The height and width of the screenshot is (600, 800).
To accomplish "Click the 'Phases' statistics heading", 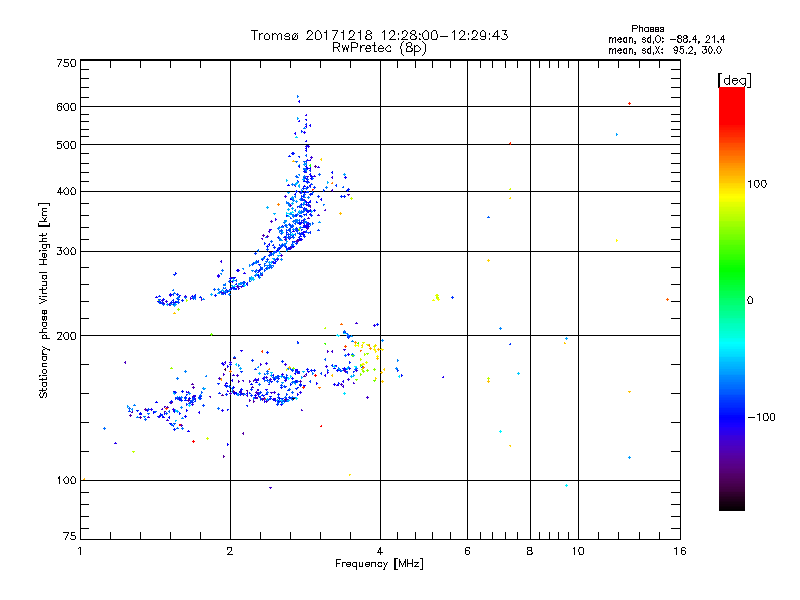I will 647,29.
